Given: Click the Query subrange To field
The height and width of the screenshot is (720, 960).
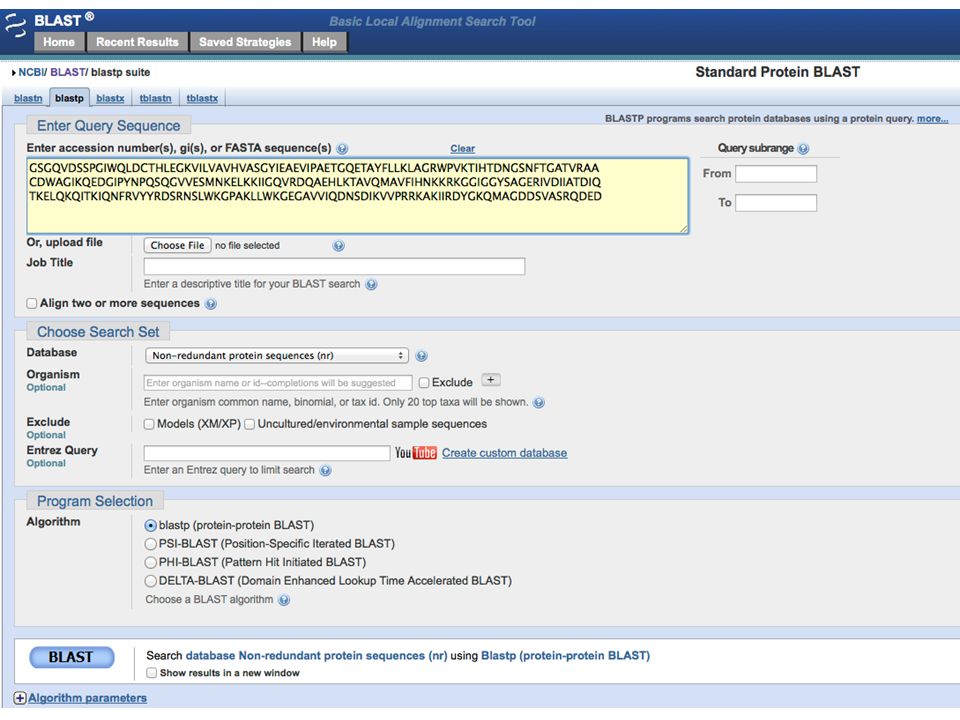Looking at the screenshot, I should tap(776, 203).
